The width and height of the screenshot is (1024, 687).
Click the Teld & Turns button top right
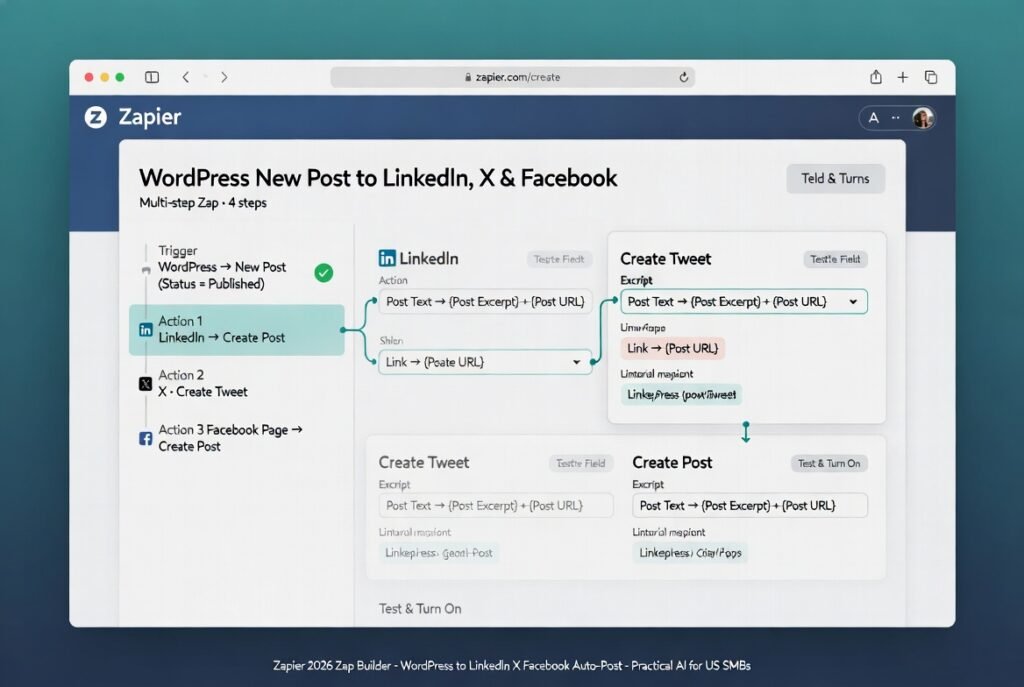pos(835,178)
